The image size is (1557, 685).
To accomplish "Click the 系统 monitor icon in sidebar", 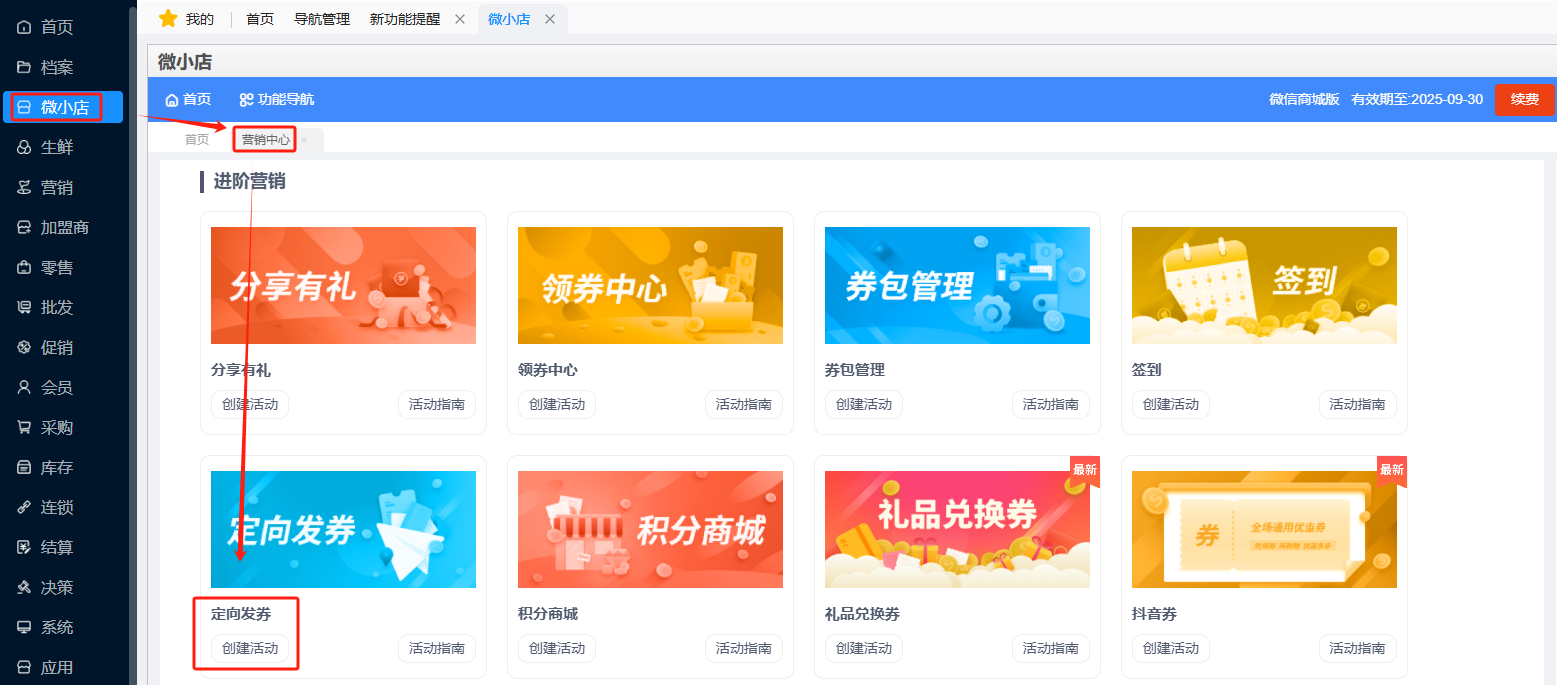I will [x=24, y=628].
